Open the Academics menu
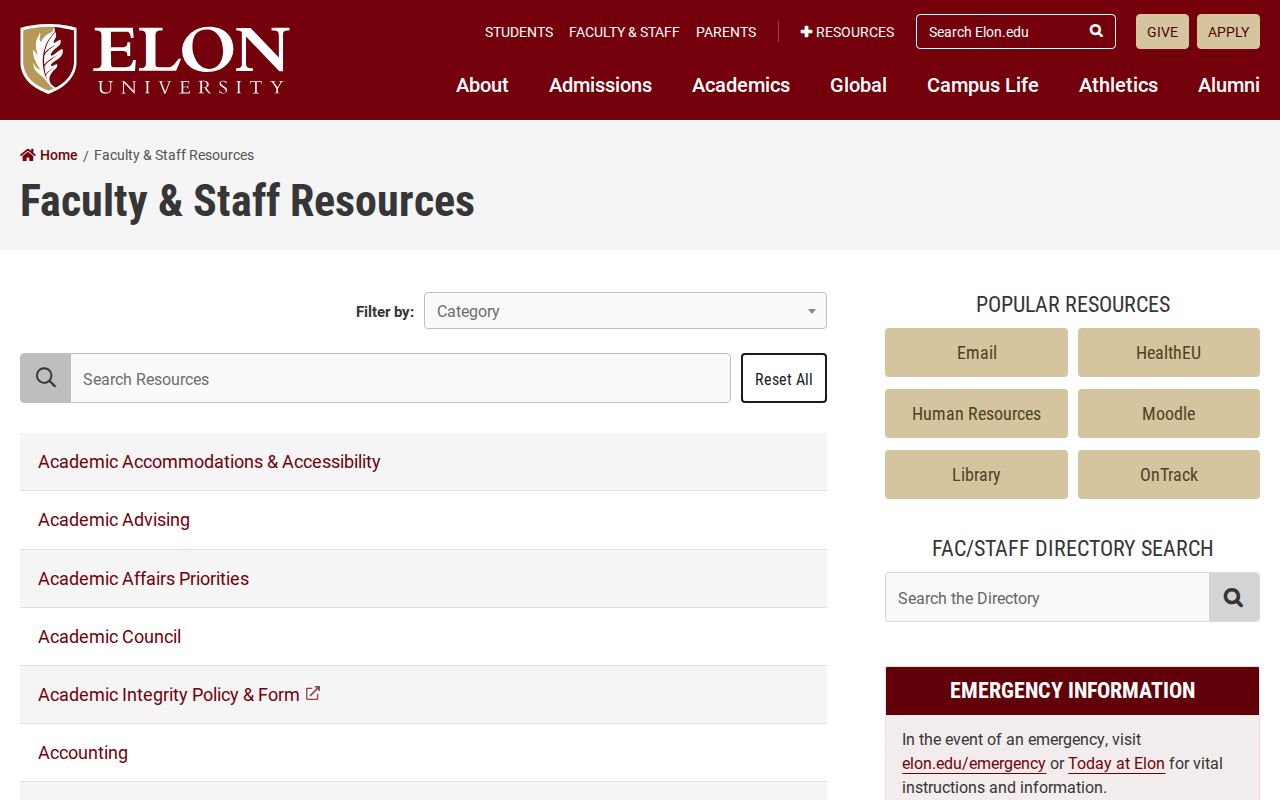The image size is (1280, 800). pyautogui.click(x=741, y=85)
